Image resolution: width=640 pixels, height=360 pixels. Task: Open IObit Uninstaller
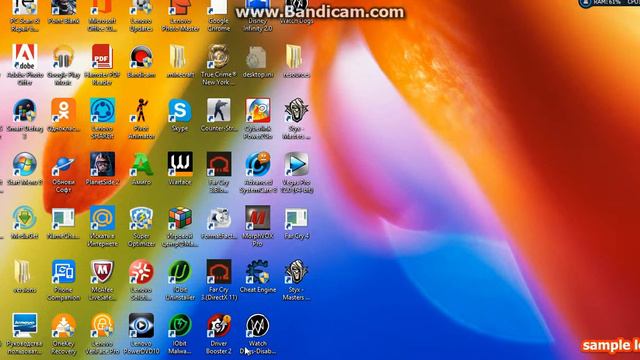[180, 280]
